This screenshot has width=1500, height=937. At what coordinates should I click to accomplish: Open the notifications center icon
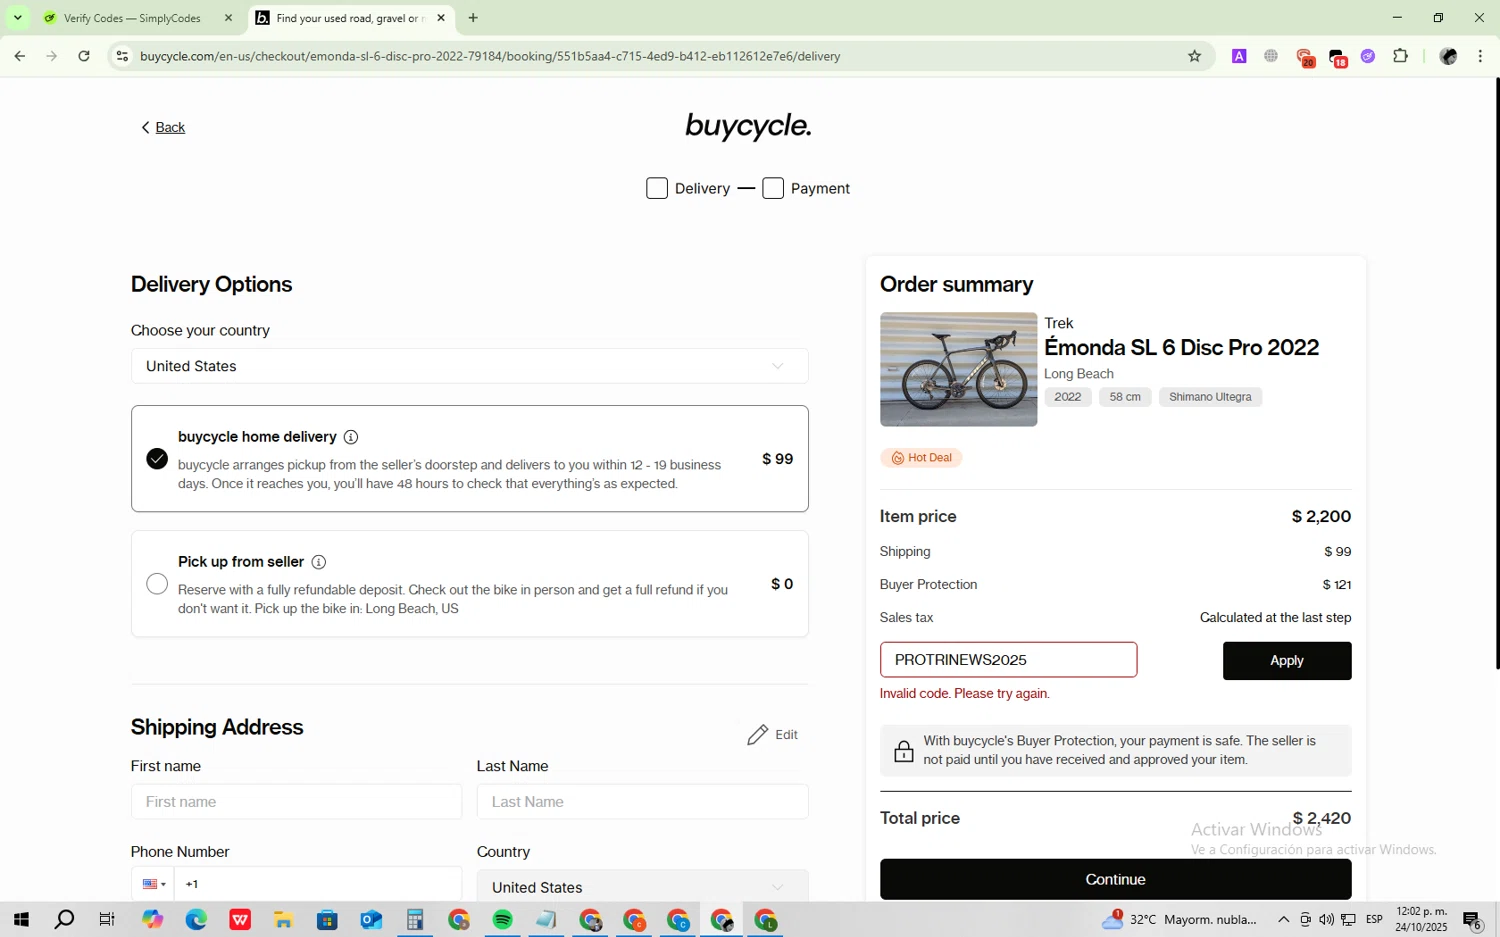[1473, 920]
